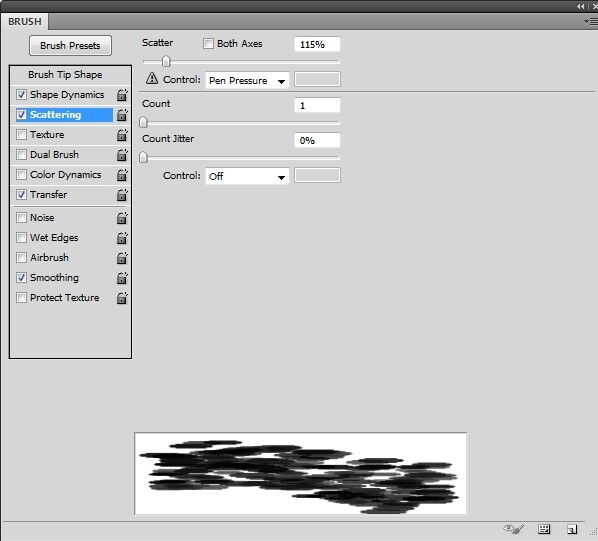Open the Brush Tip Shape section

(65, 75)
